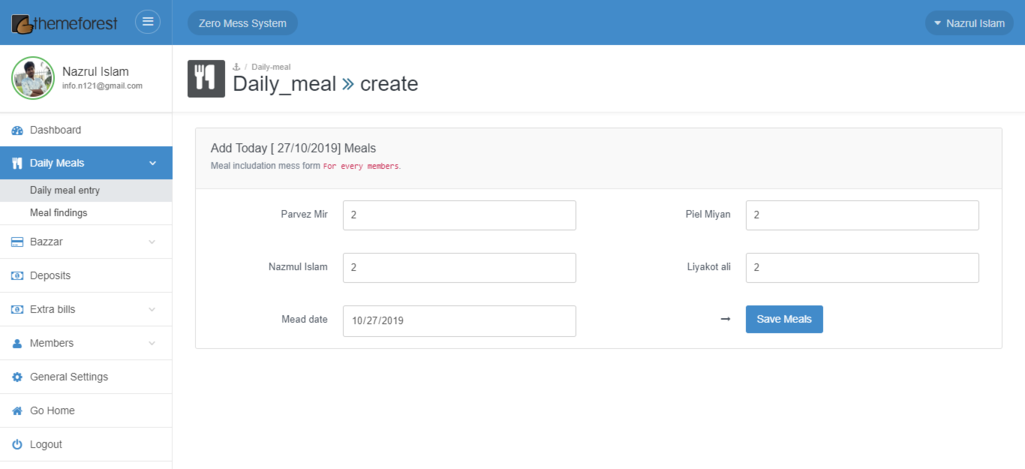The image size is (1025, 469).
Task: Expand the Bazzar submenu chevron
Action: click(x=152, y=242)
